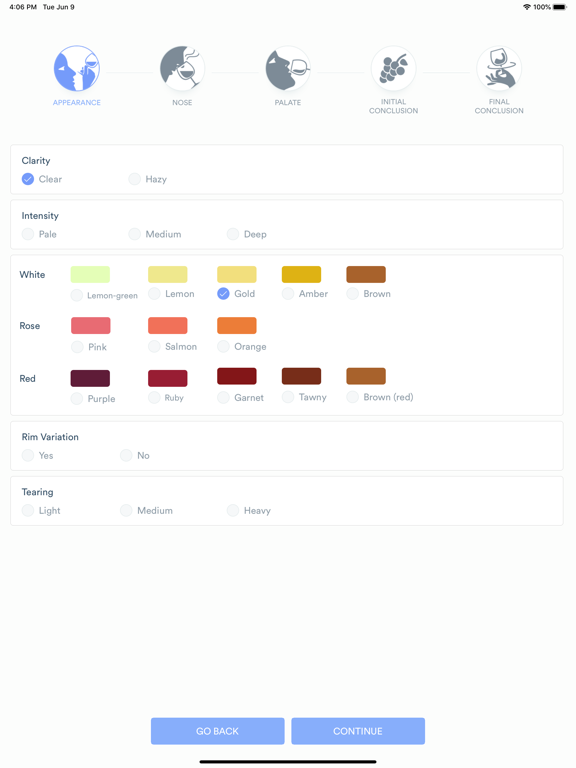Set Rim Variation to Yes
Image resolution: width=576 pixels, height=768 pixels.
tap(28, 456)
